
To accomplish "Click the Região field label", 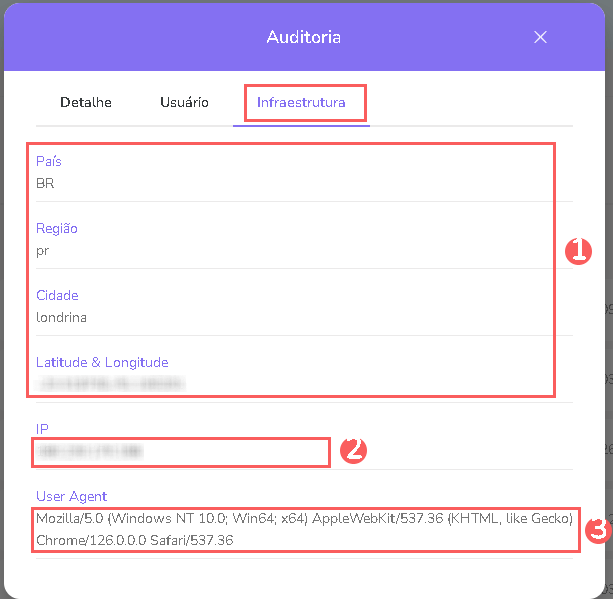I will pyautogui.click(x=57, y=228).
